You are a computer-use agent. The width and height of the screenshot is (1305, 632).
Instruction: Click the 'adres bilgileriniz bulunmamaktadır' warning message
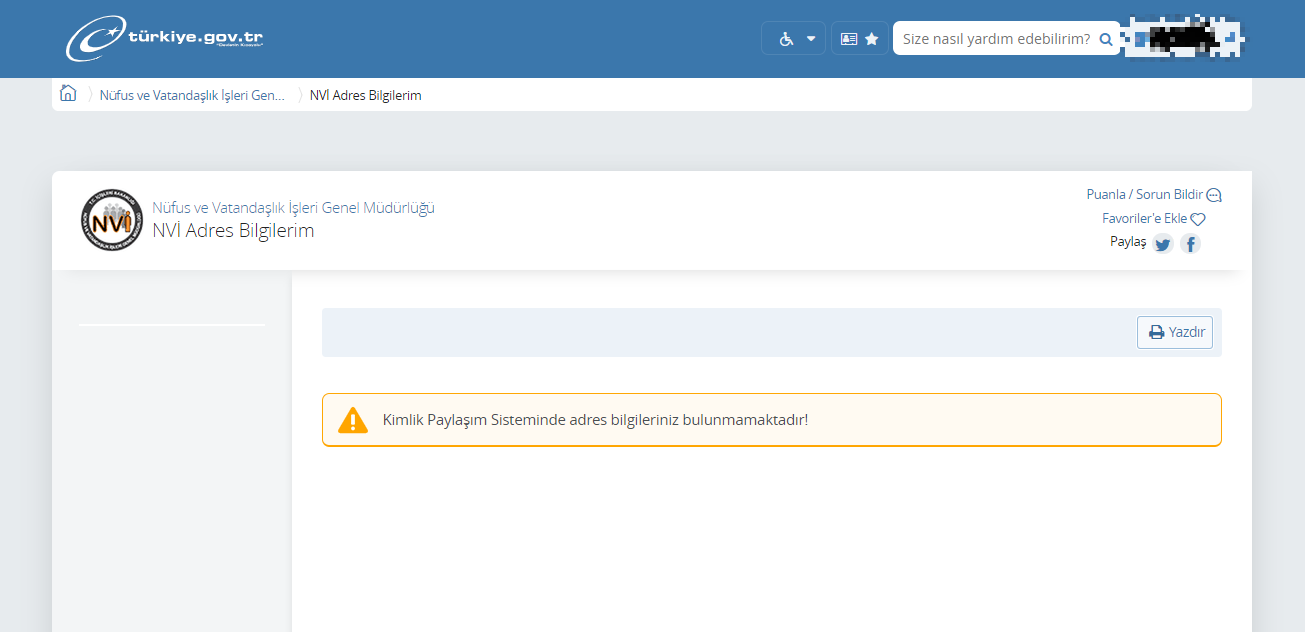coord(595,420)
